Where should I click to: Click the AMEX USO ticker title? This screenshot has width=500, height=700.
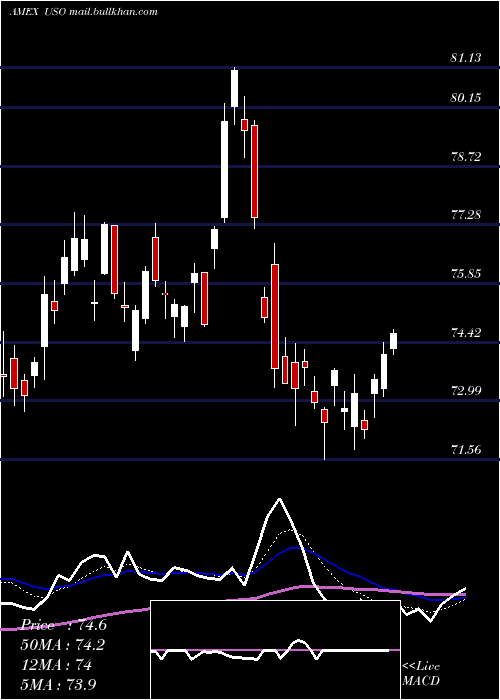pyautogui.click(x=38, y=12)
